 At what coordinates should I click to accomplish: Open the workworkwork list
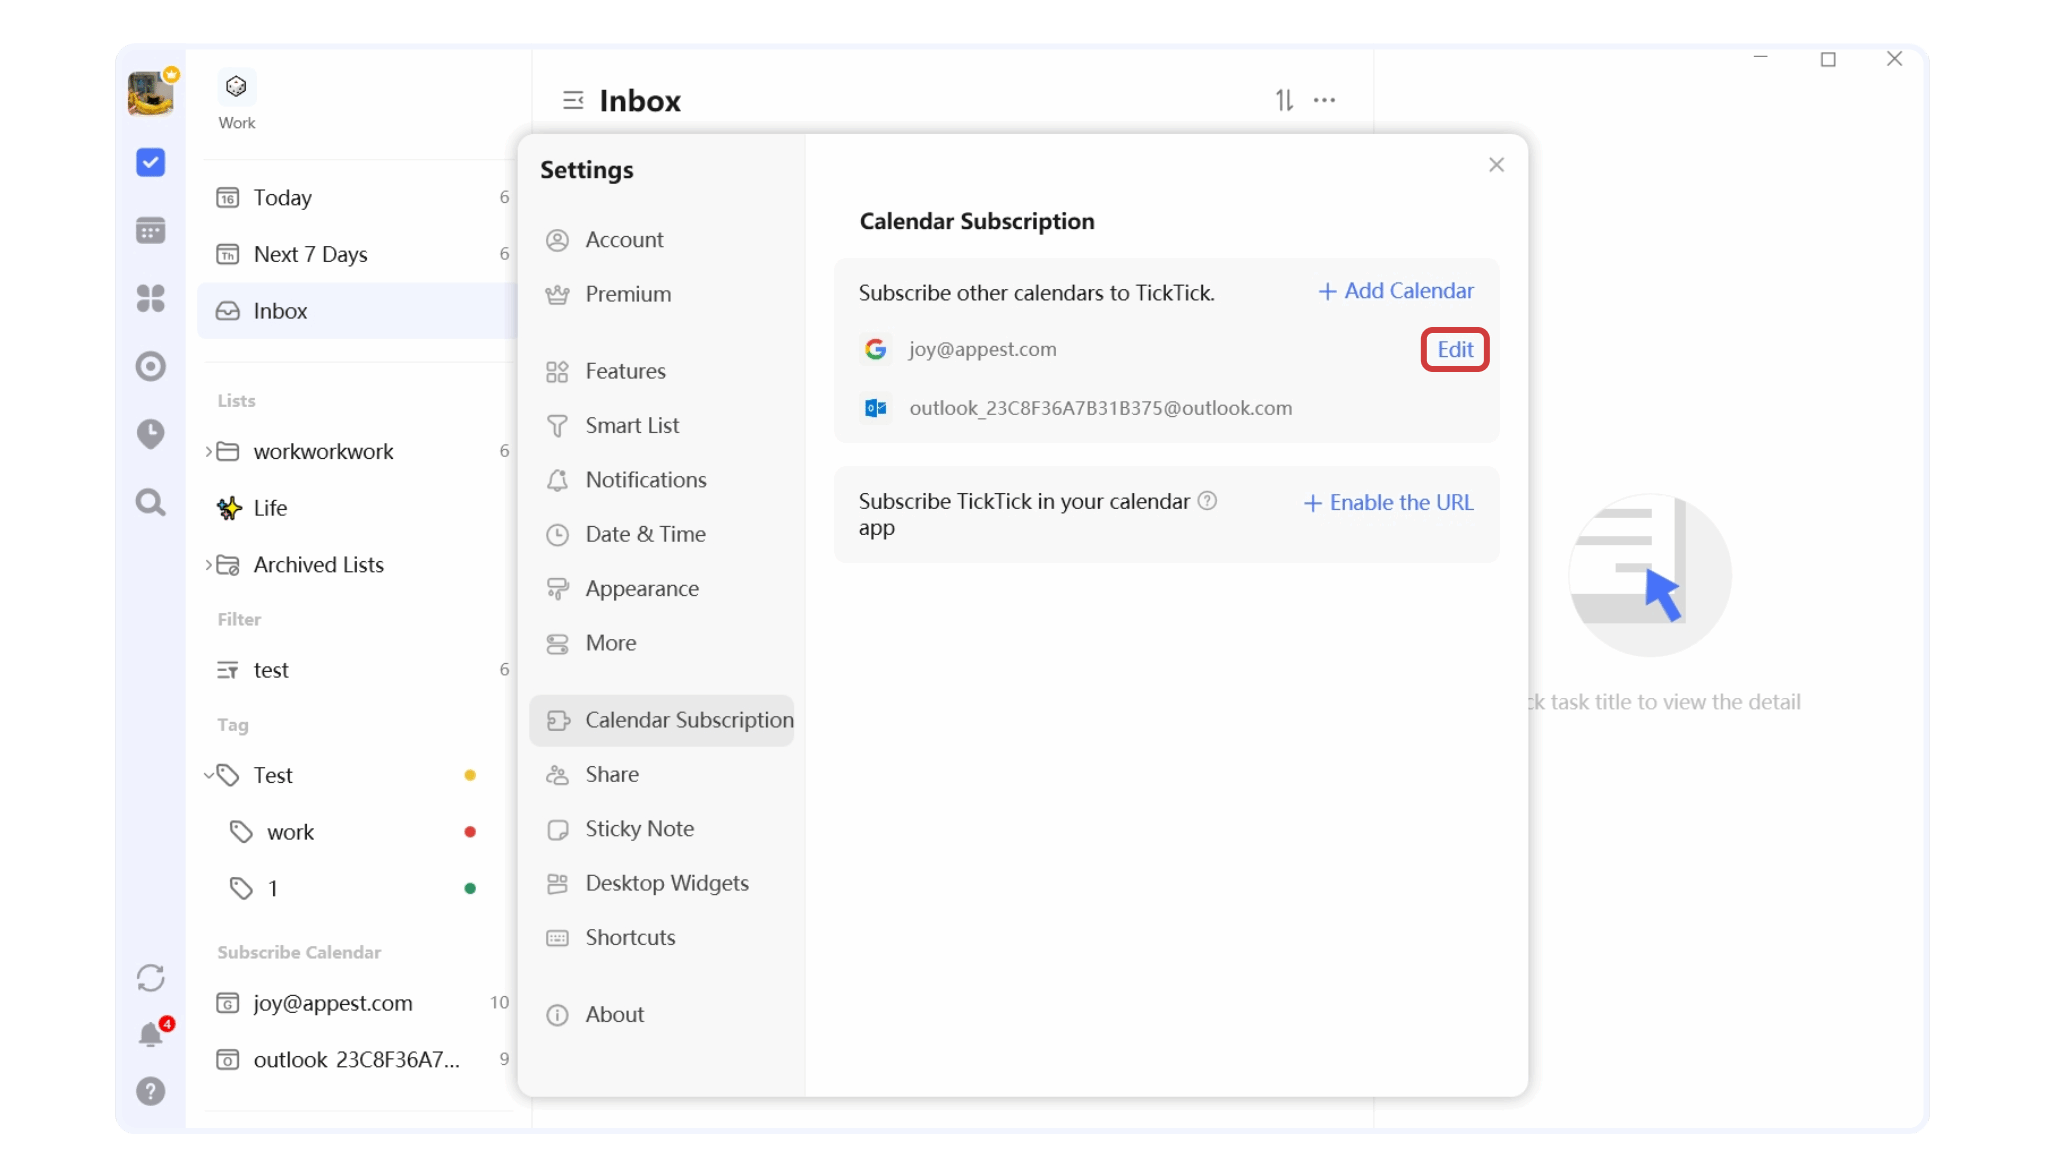357,452
